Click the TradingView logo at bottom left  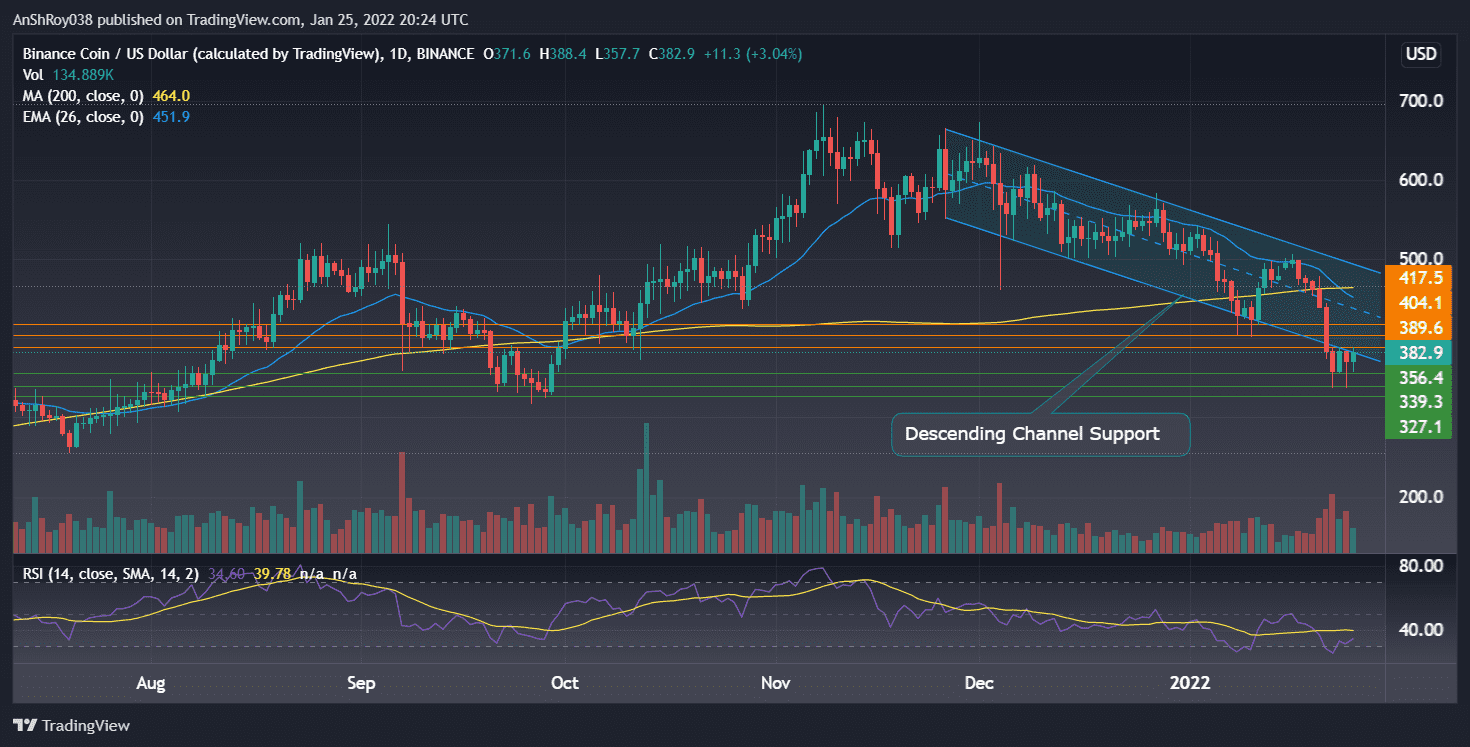tap(72, 725)
